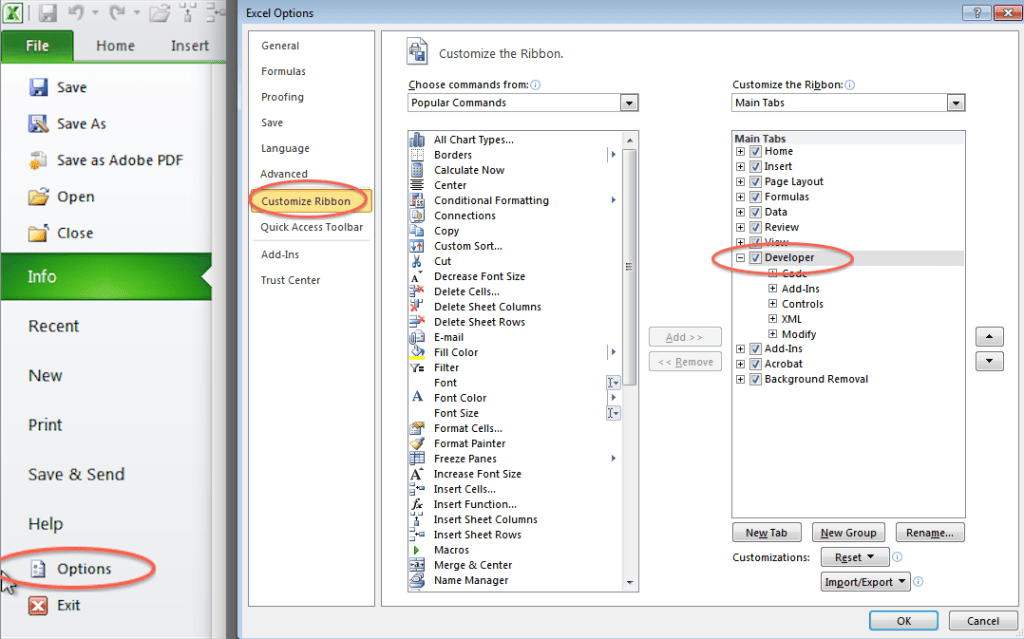
Task: Uncheck the Acrobat tab checkbox
Action: pyautogui.click(x=756, y=363)
